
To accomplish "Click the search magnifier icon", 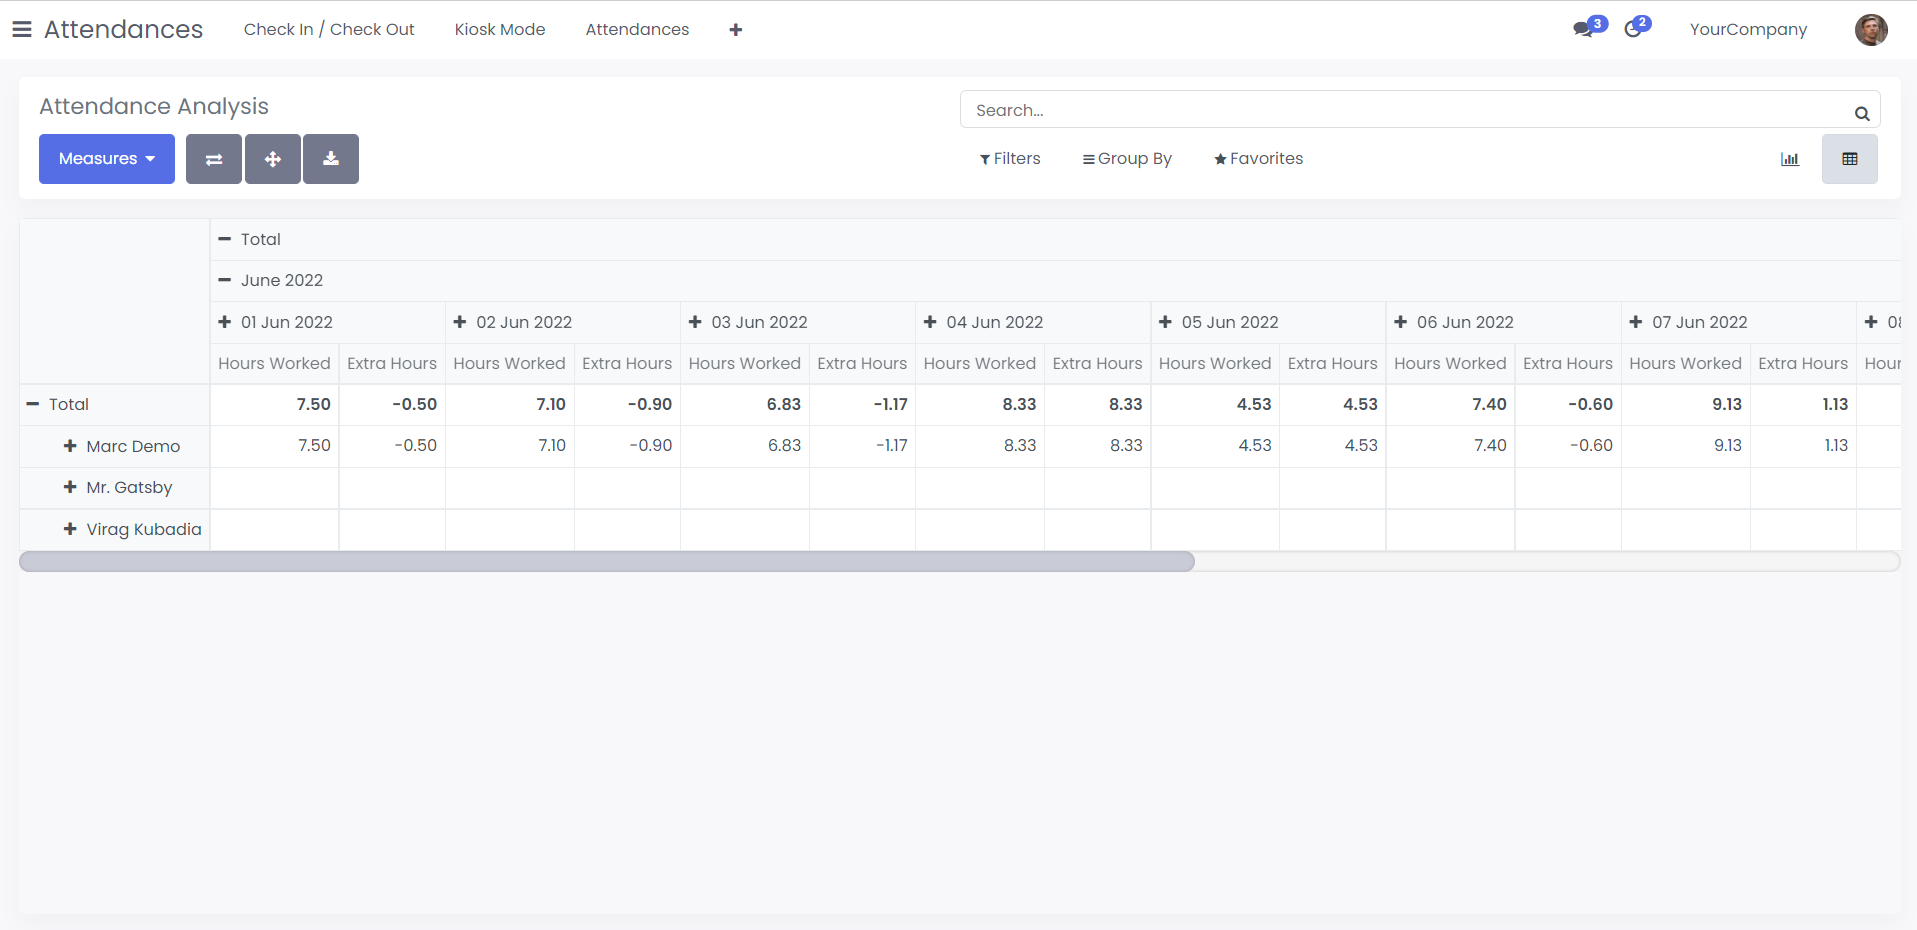I will coord(1862,113).
